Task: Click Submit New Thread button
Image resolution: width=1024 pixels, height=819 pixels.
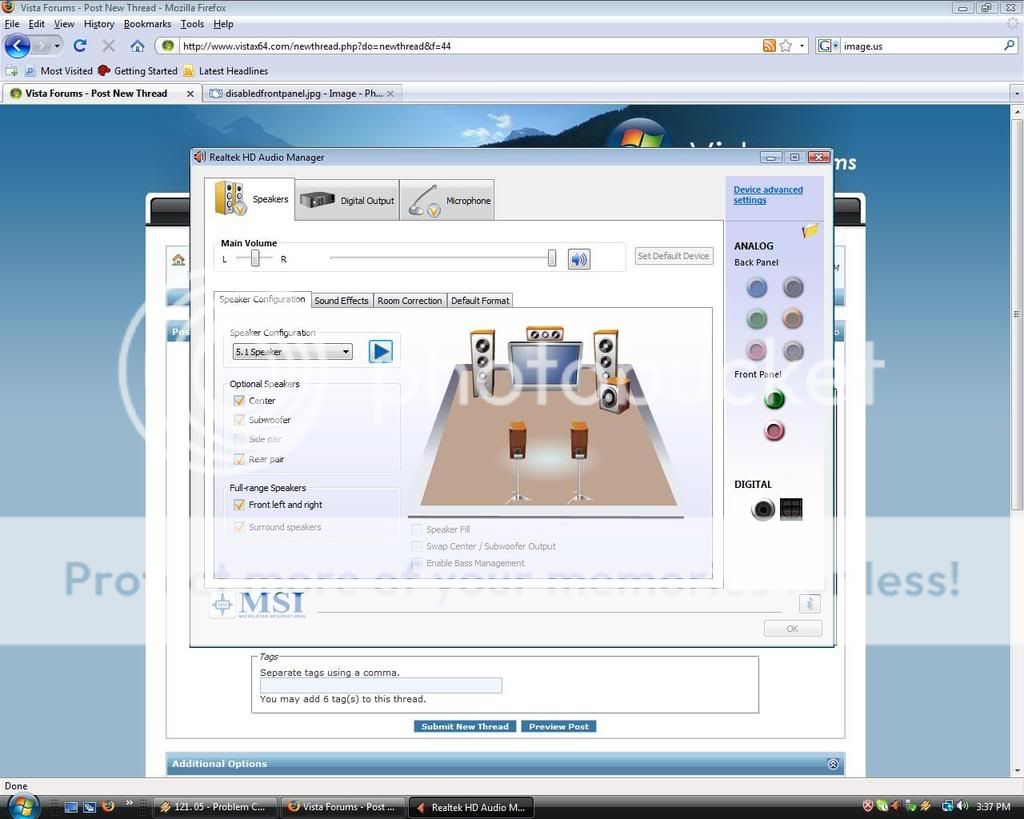Action: (x=465, y=726)
